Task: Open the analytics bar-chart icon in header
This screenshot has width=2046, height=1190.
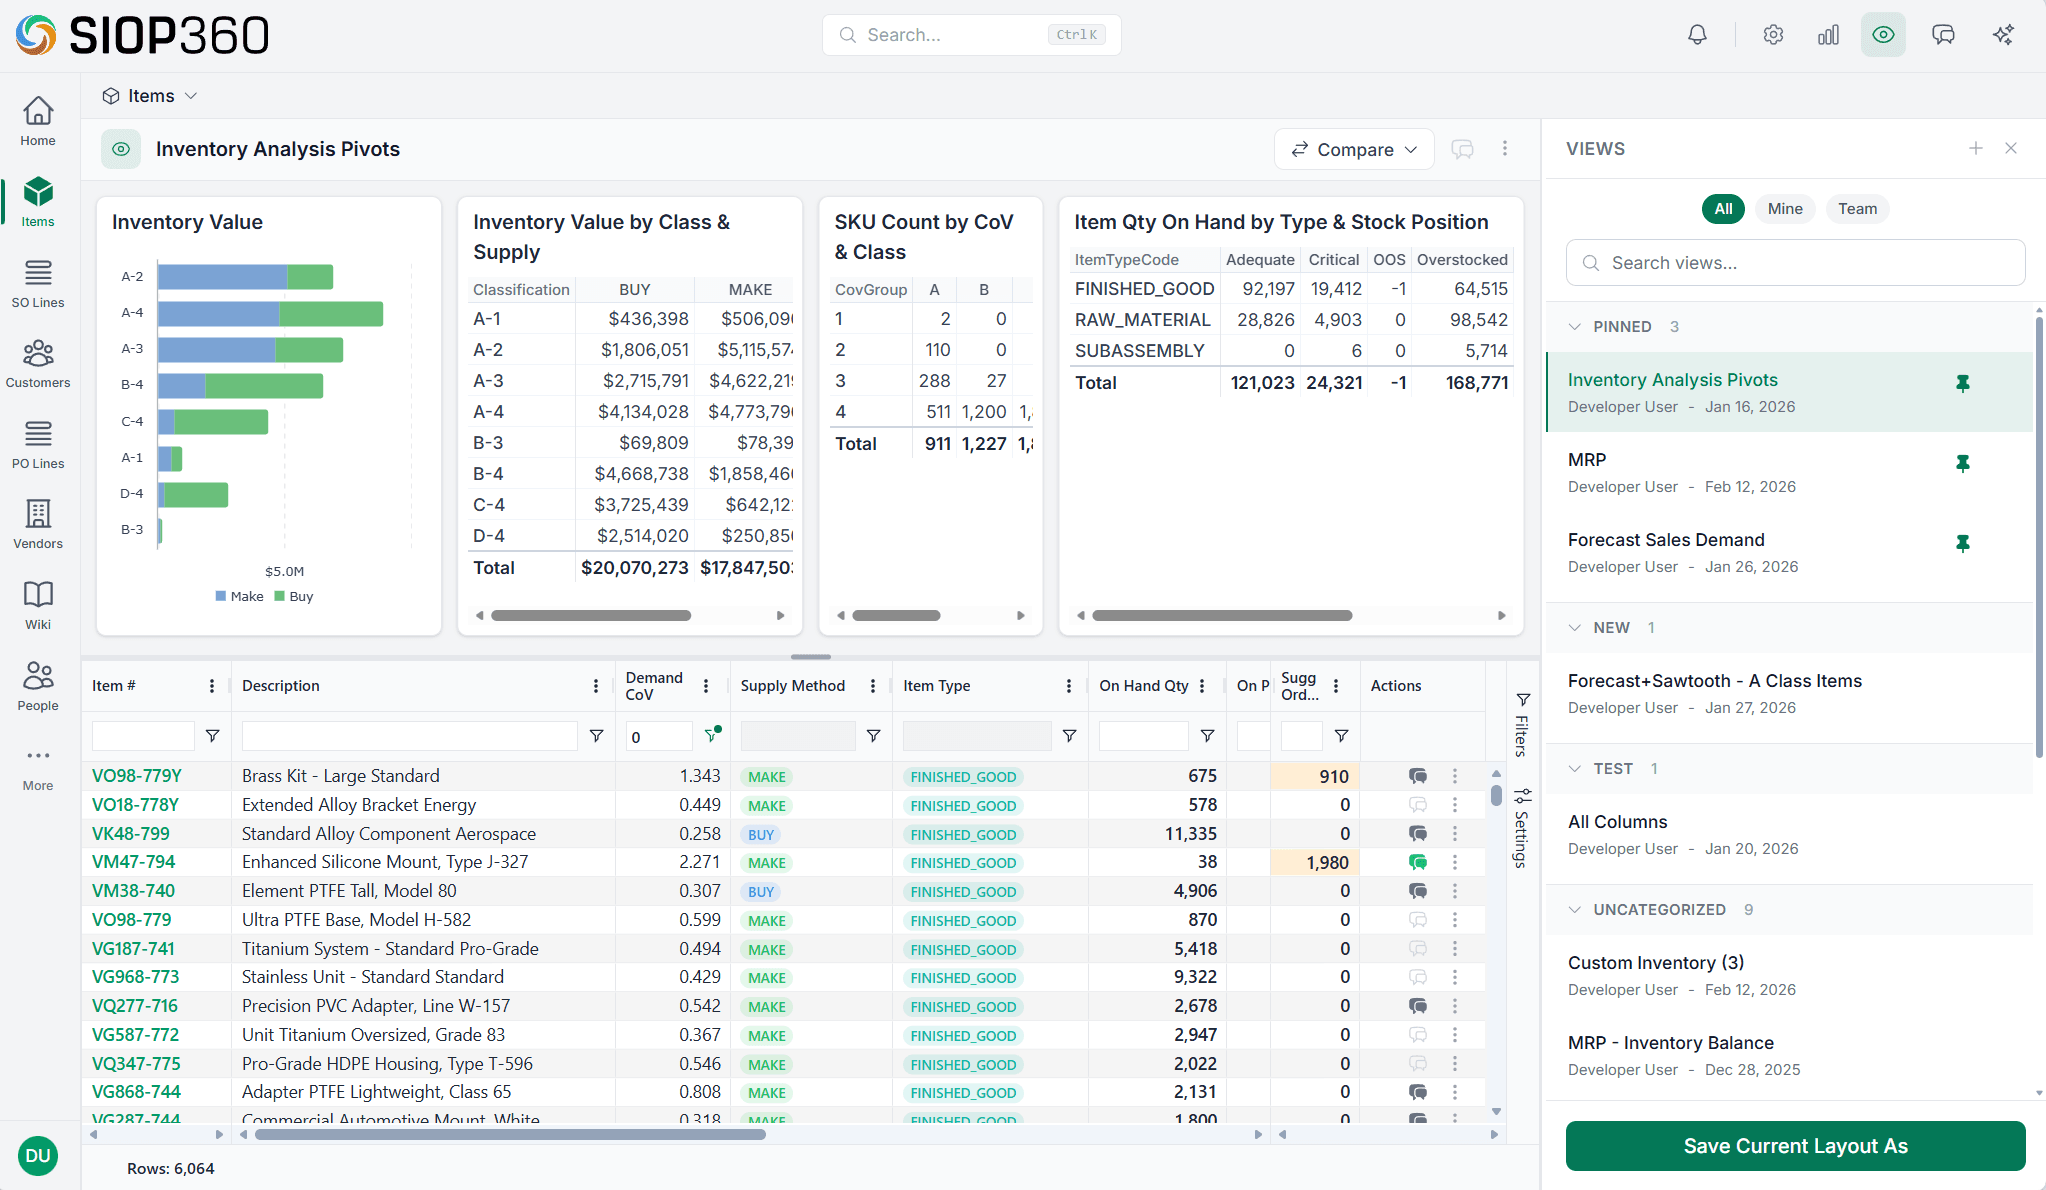Action: 1828,34
